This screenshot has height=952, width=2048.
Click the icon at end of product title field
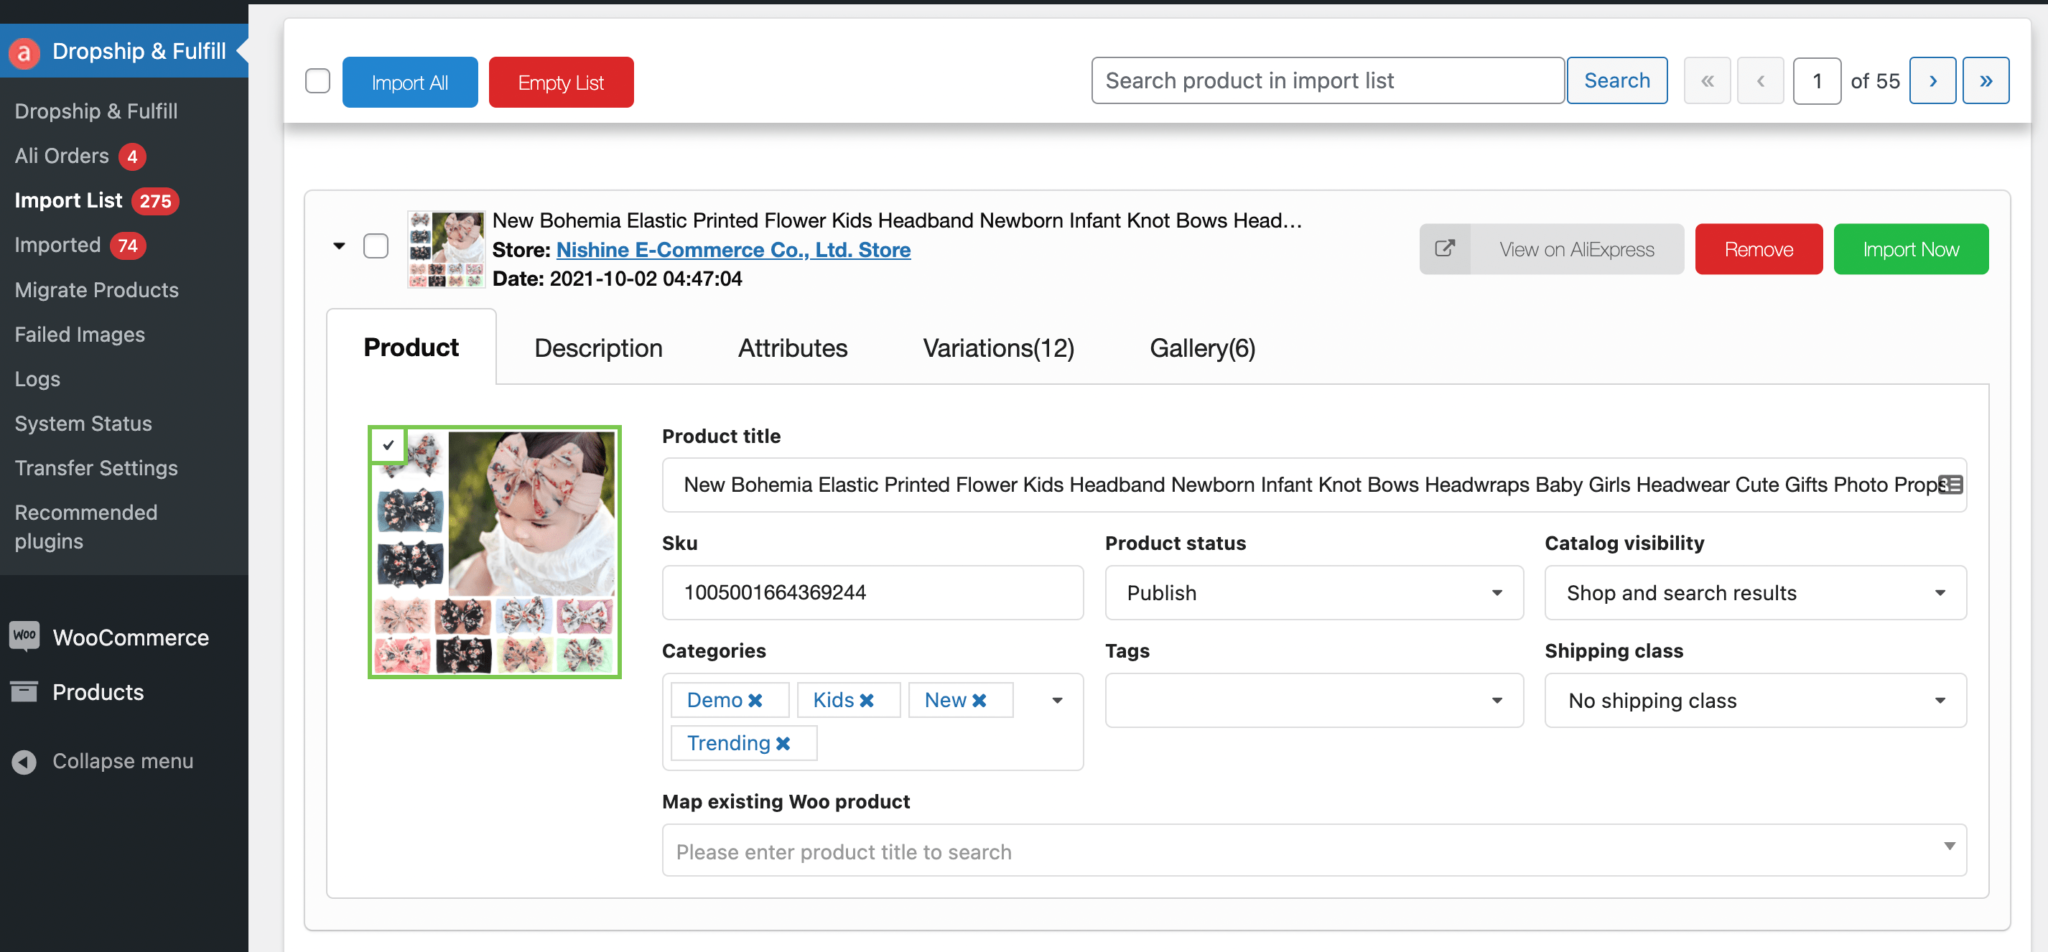1950,485
